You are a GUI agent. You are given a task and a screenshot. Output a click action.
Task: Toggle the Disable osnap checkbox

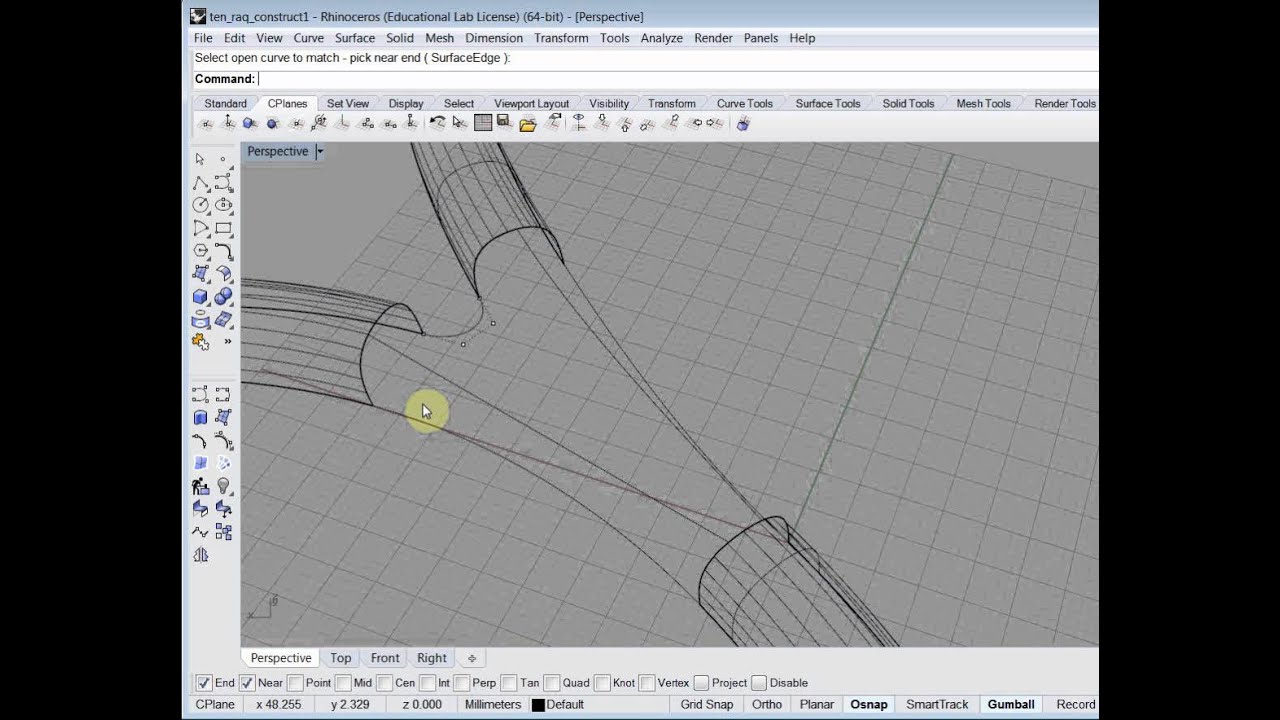(x=759, y=683)
